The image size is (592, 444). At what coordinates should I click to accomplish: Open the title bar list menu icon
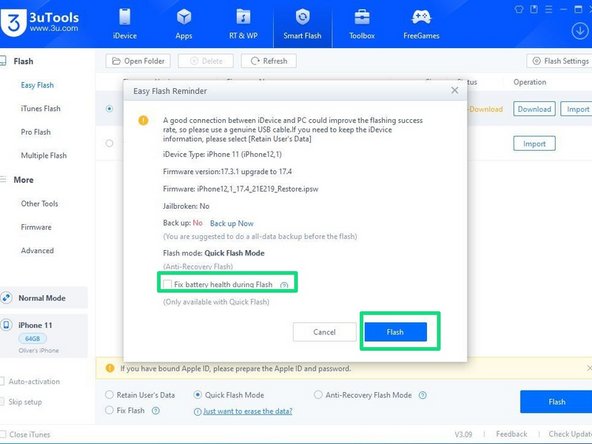tap(549, 9)
